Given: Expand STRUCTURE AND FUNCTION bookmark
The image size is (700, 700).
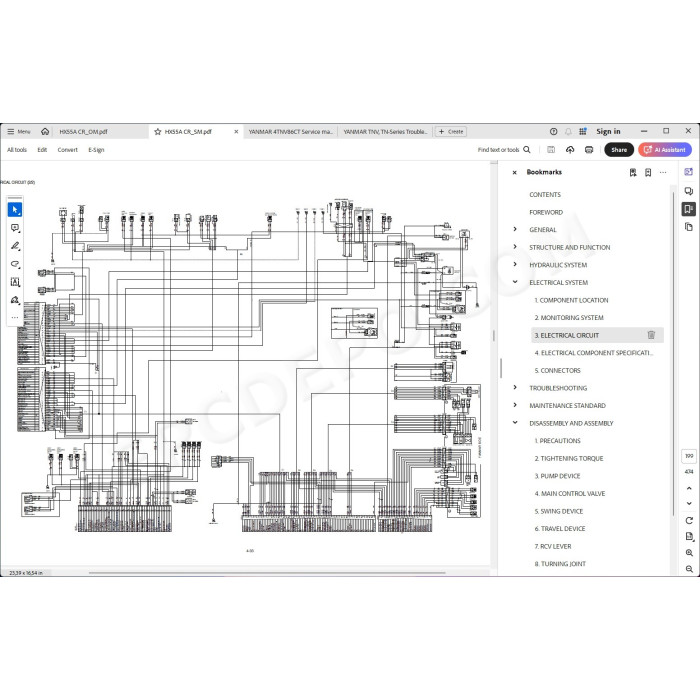Looking at the screenshot, I should (x=515, y=247).
